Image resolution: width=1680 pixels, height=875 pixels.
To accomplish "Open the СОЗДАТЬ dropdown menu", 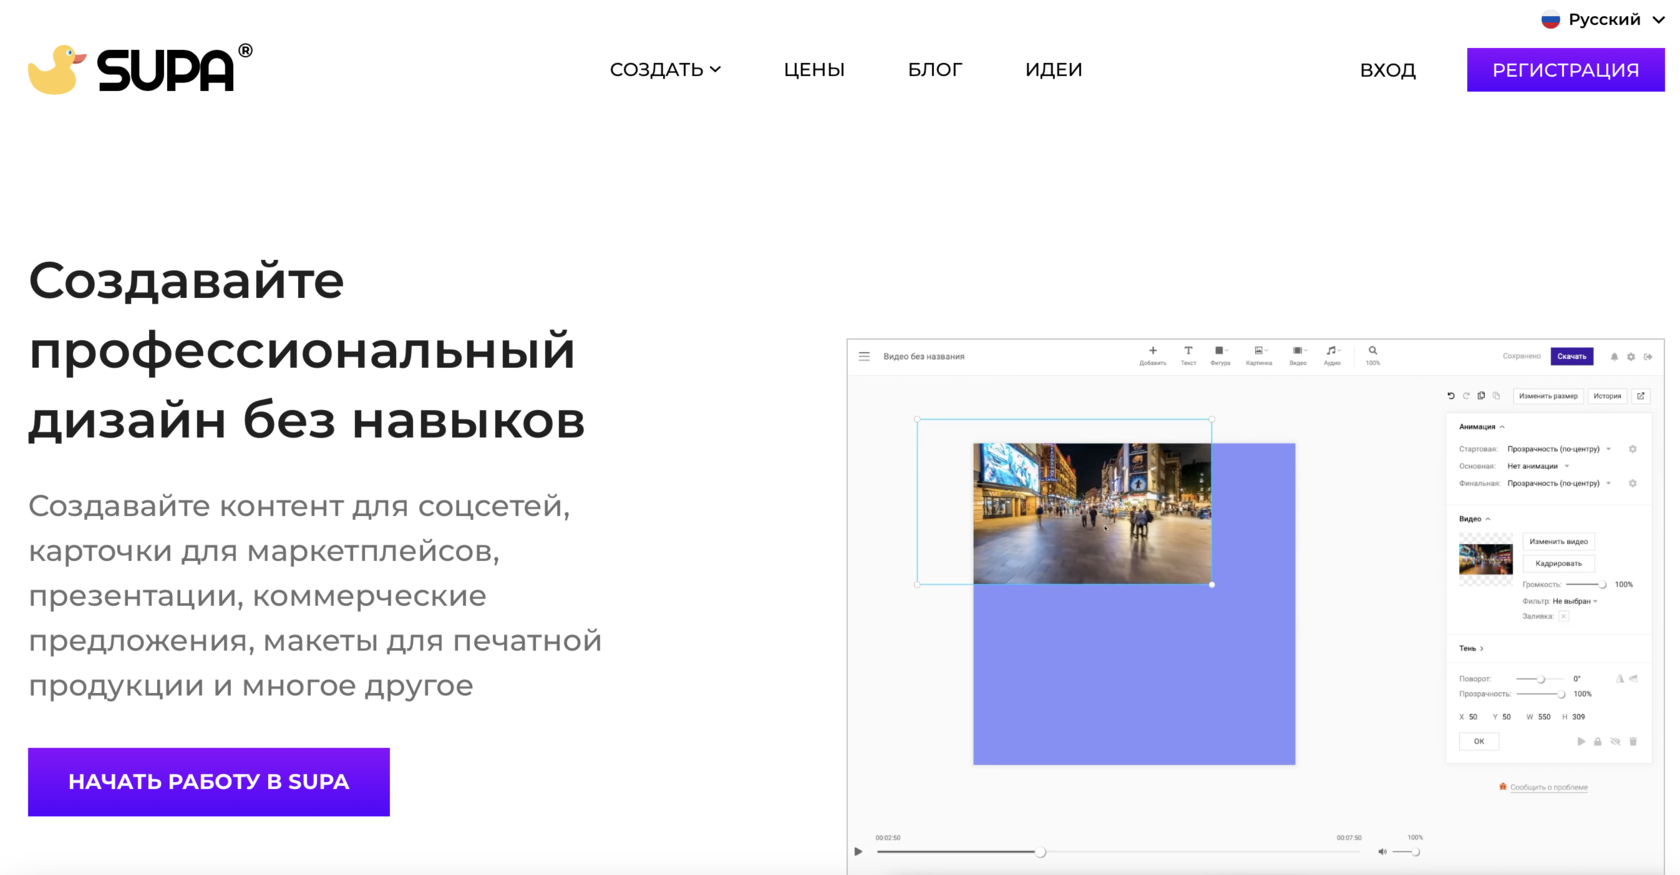I will [x=665, y=70].
